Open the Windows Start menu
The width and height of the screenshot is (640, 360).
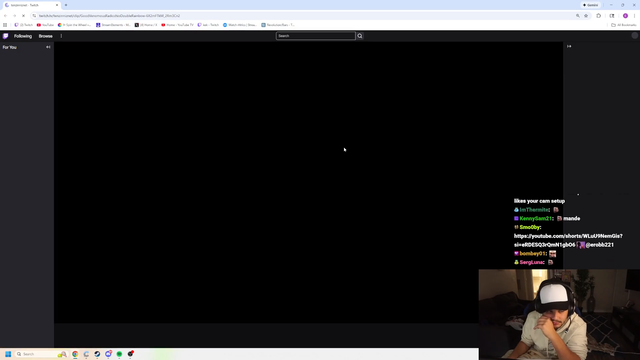8,354
